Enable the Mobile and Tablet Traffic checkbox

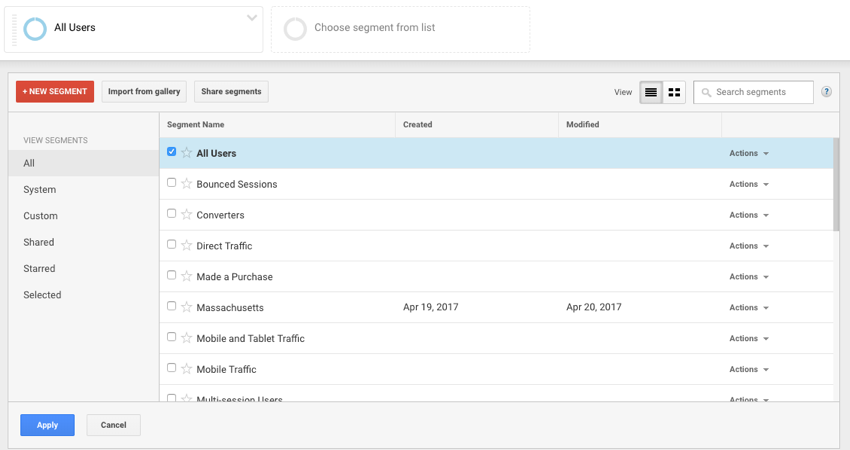pos(172,338)
